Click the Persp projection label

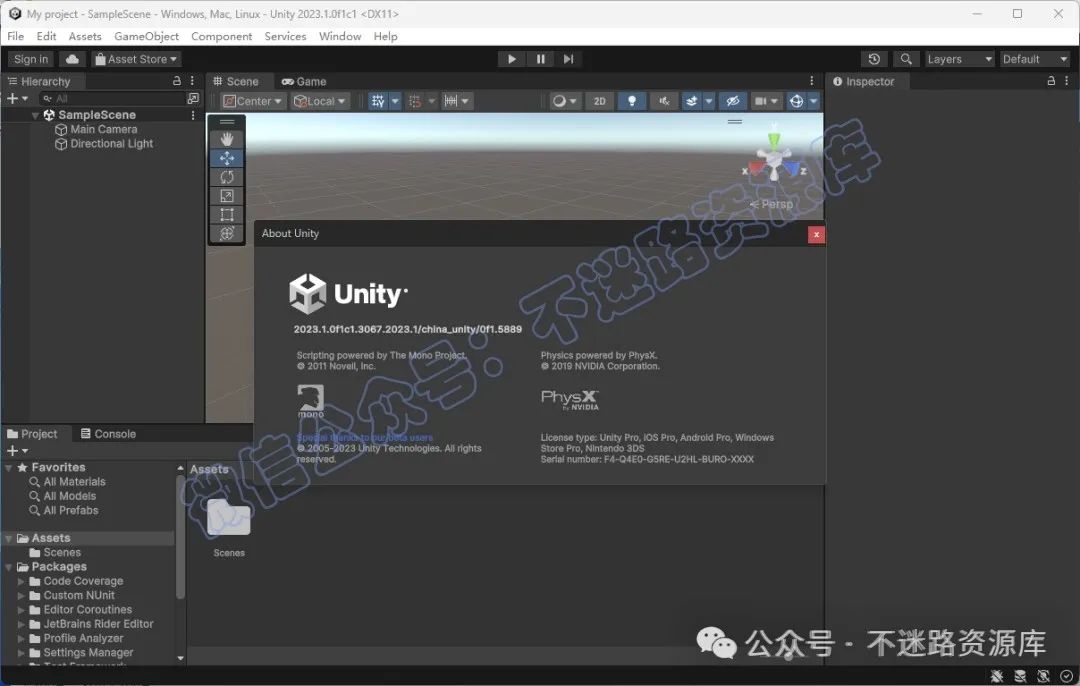point(777,204)
